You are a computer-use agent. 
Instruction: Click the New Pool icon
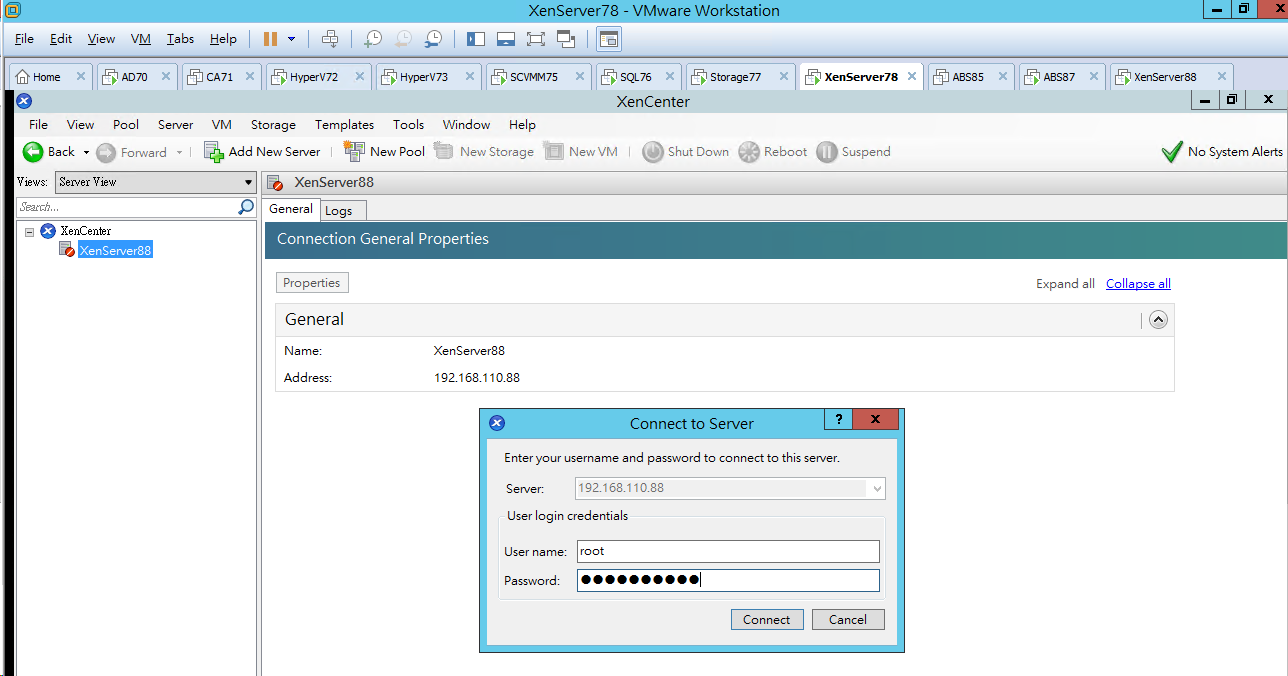(x=354, y=151)
